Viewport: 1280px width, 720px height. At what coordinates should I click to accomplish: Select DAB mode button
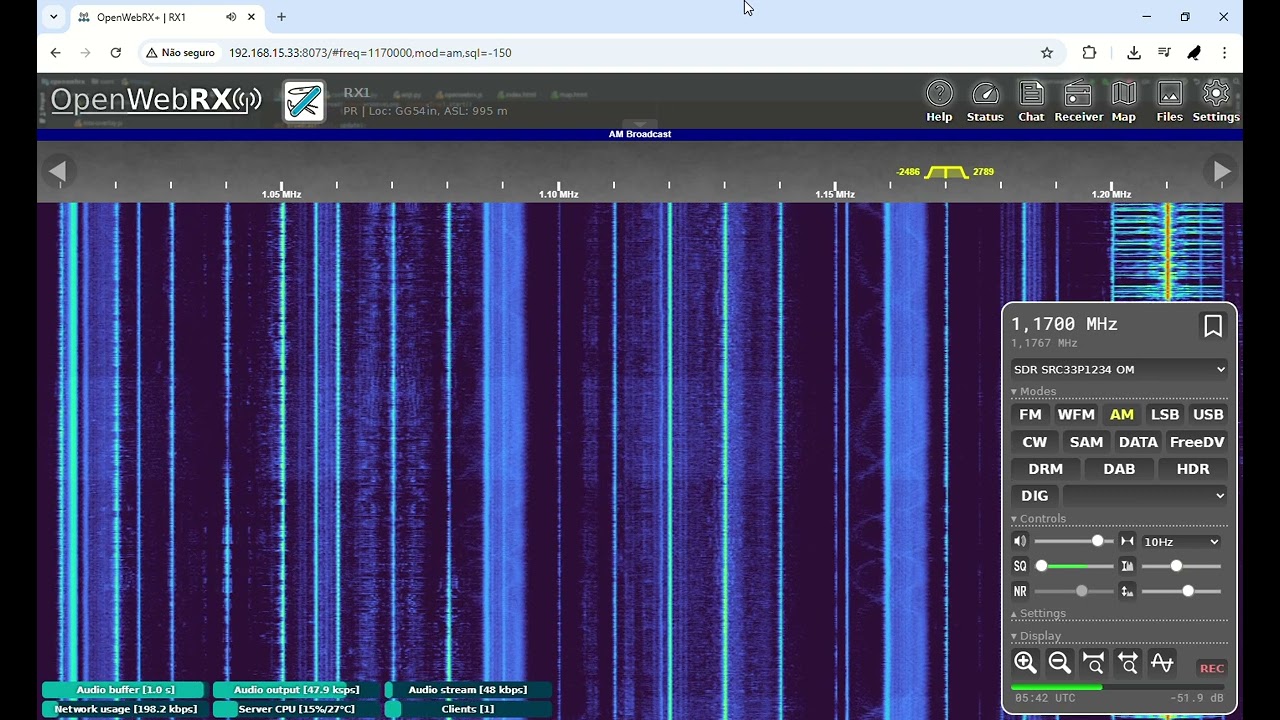pyautogui.click(x=1118, y=469)
